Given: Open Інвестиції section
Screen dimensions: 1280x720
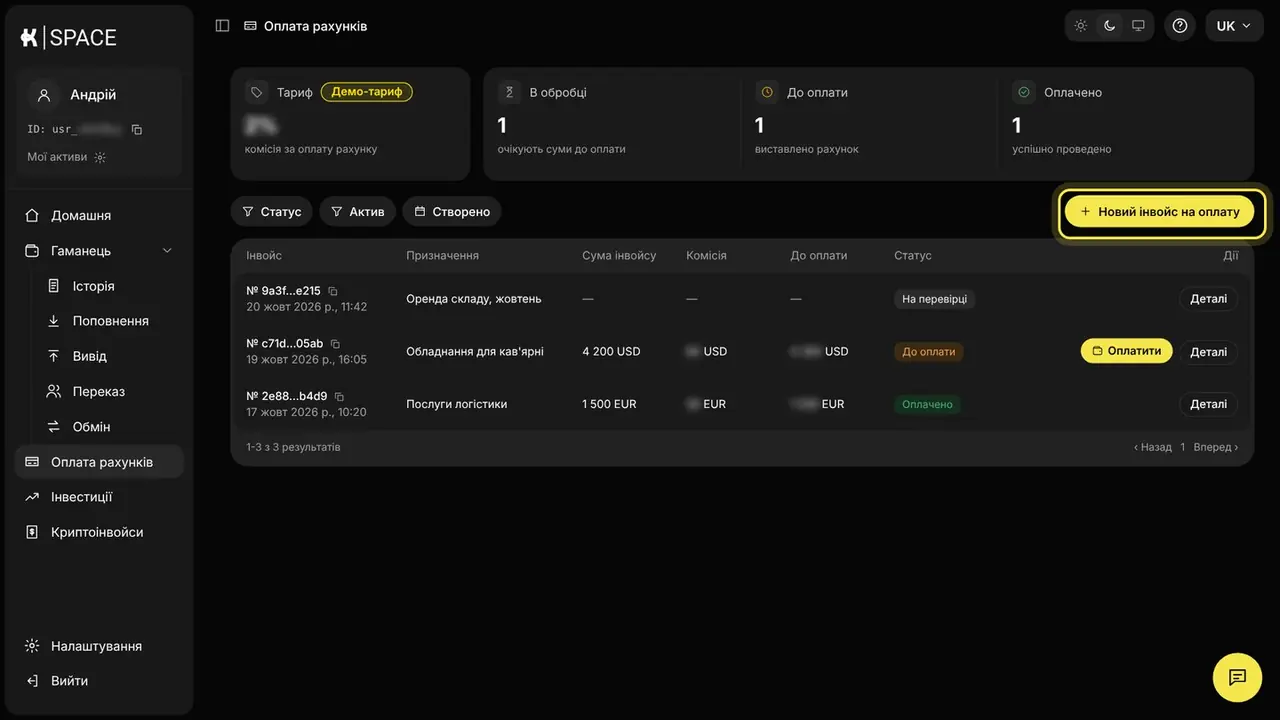Looking at the screenshot, I should [x=99, y=497].
